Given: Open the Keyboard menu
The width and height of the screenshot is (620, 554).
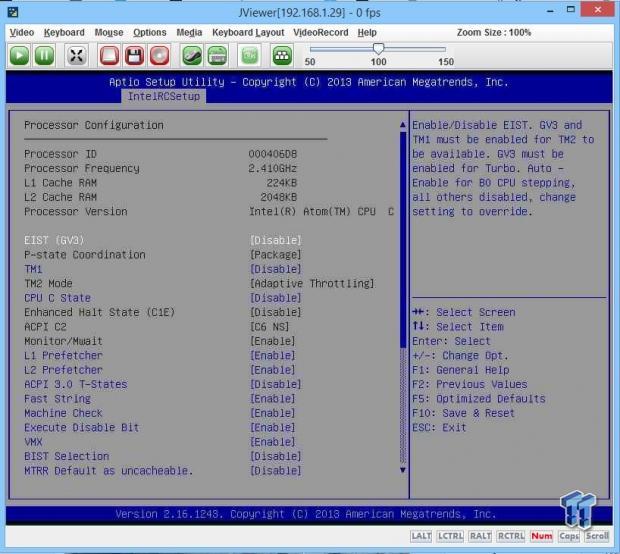Looking at the screenshot, I should [x=64, y=32].
